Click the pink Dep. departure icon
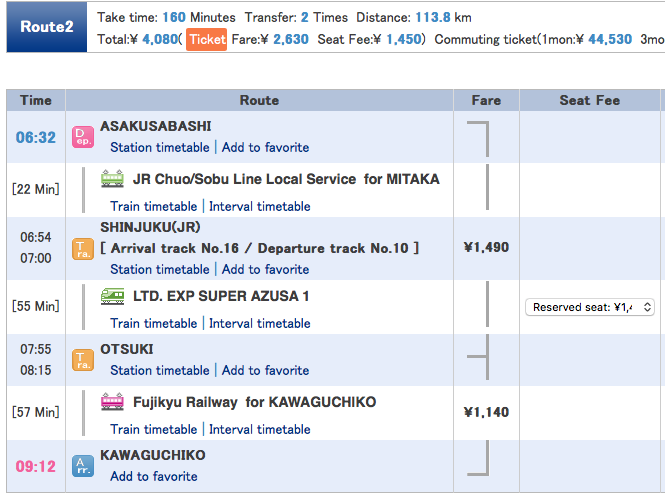This screenshot has width=665, height=497. (x=83, y=137)
